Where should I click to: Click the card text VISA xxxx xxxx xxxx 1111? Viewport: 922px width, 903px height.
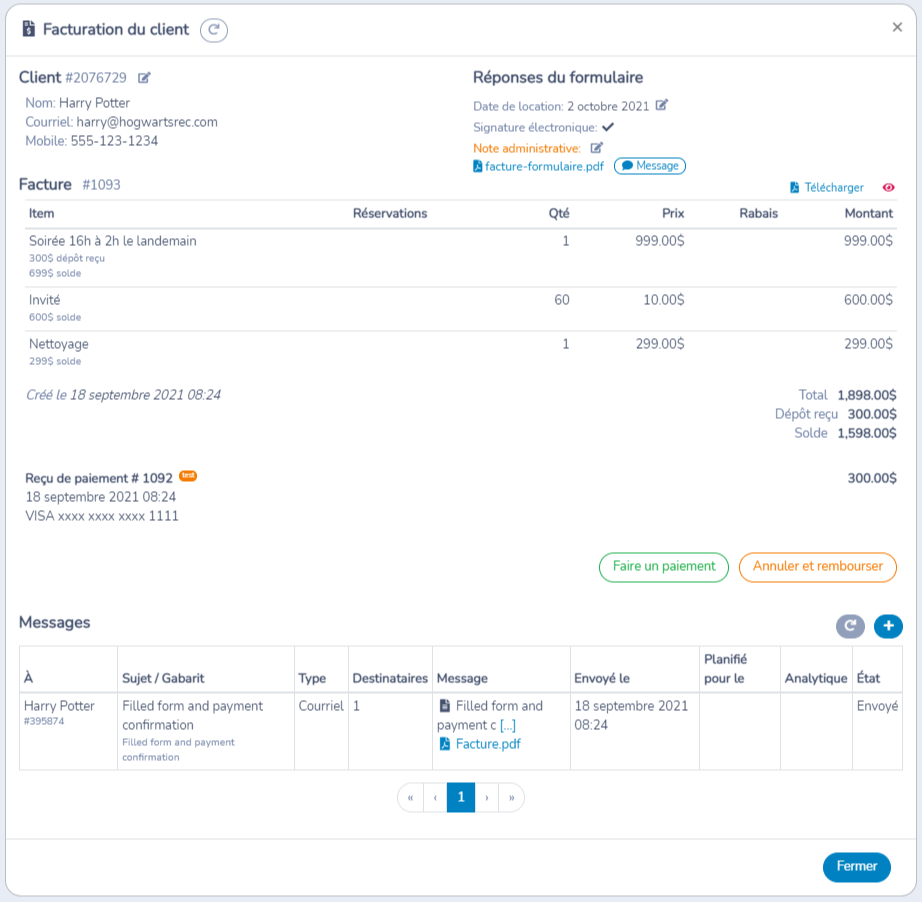(x=102, y=516)
